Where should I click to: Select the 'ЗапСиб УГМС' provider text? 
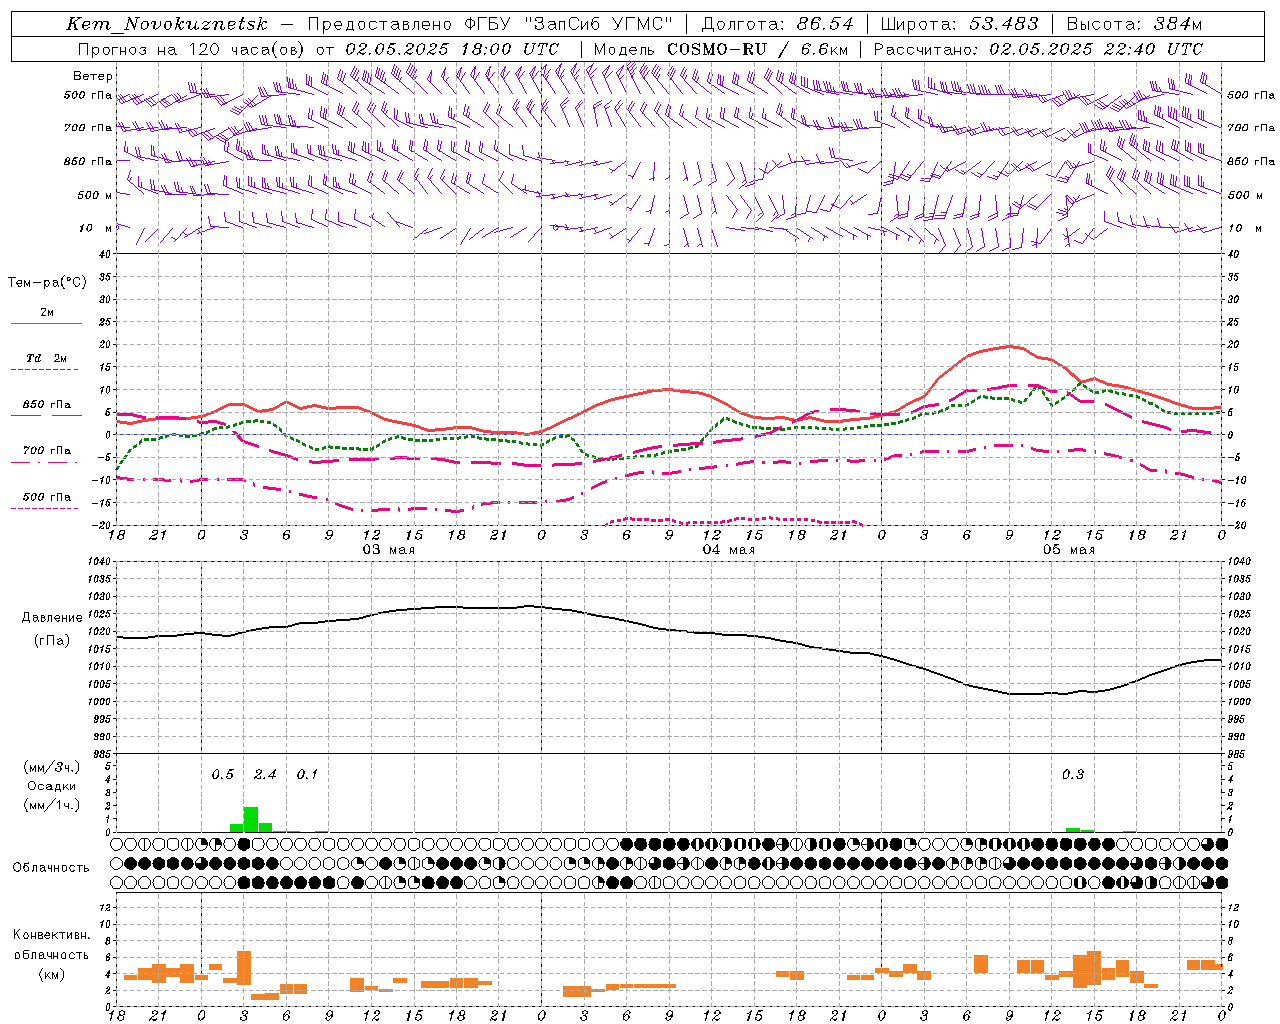pyautogui.click(x=599, y=24)
